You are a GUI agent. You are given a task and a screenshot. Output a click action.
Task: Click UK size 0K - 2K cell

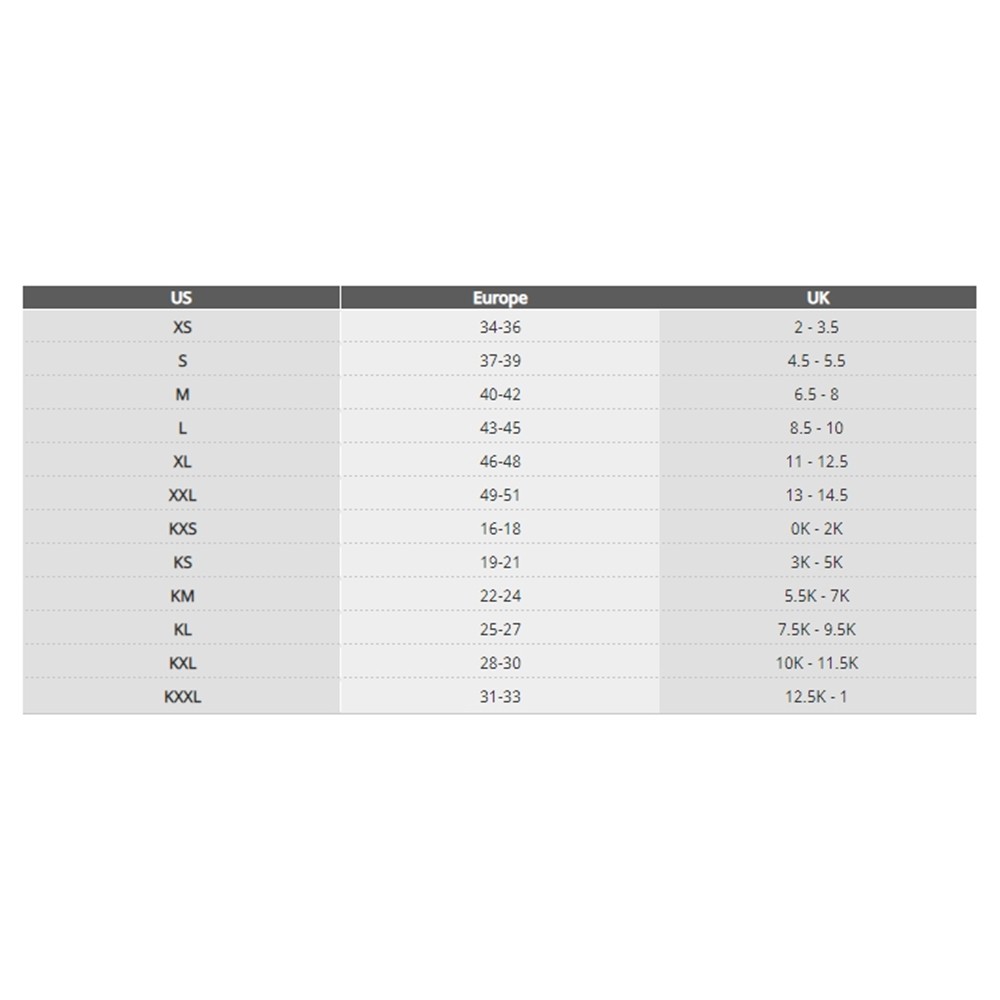pyautogui.click(x=817, y=529)
